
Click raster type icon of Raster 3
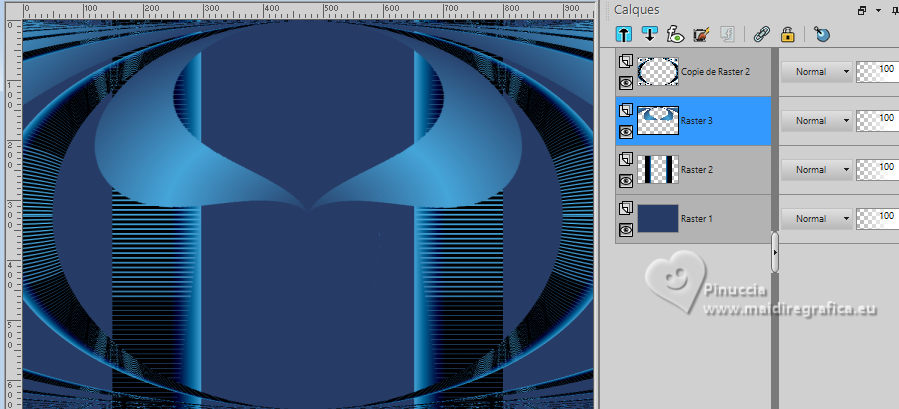pyautogui.click(x=626, y=110)
